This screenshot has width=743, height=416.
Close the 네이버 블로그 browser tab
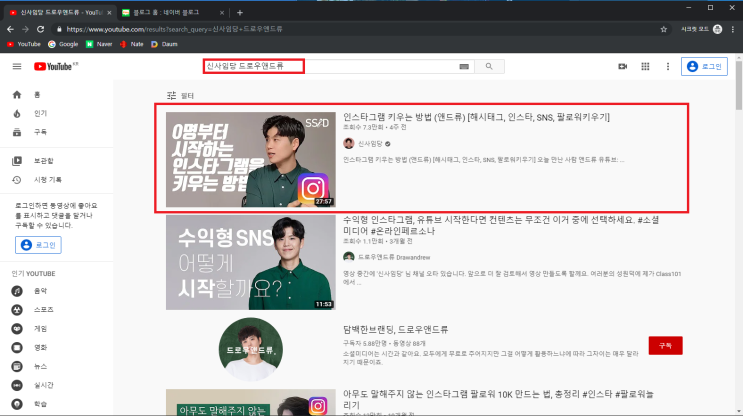pyautogui.click(x=222, y=13)
